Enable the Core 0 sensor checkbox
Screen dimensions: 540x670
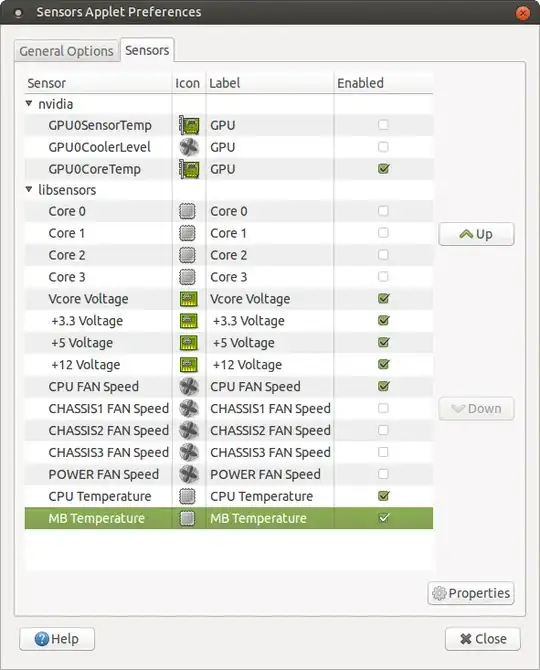tap(383, 211)
